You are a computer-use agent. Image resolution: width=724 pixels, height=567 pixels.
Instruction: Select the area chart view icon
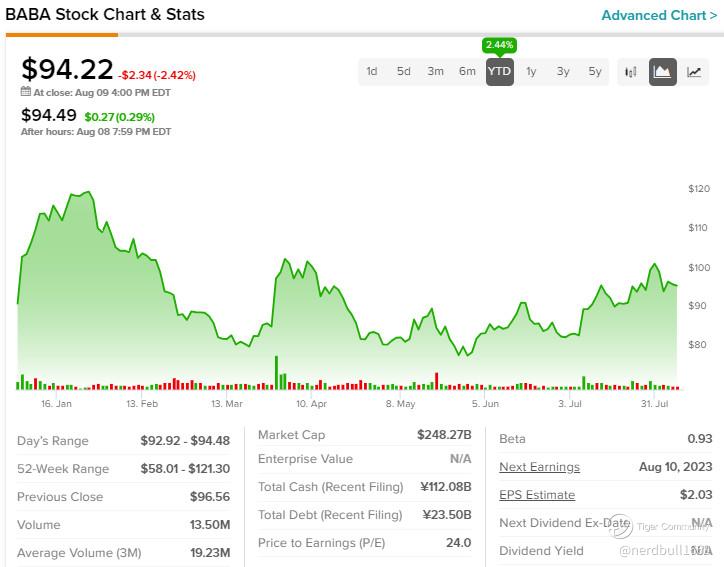[x=663, y=72]
